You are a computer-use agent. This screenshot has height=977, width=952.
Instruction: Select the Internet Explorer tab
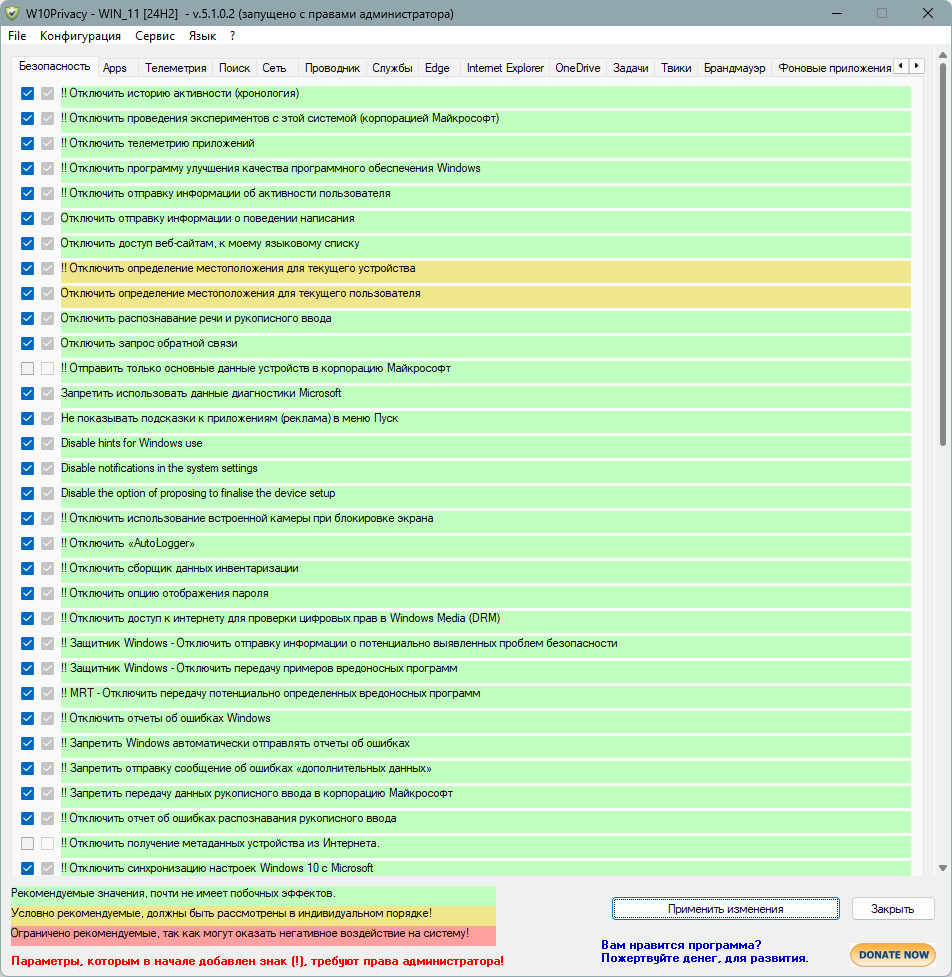[x=505, y=68]
